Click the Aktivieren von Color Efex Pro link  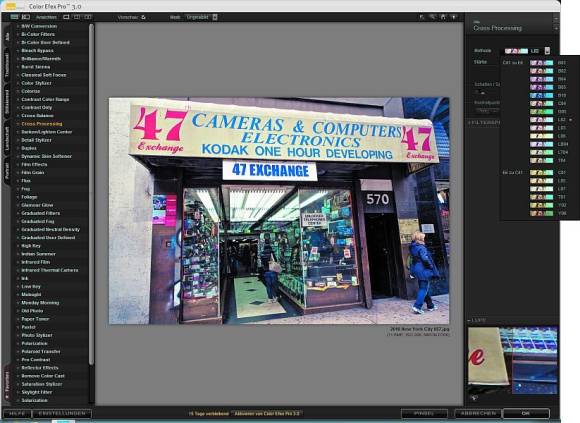(267, 413)
